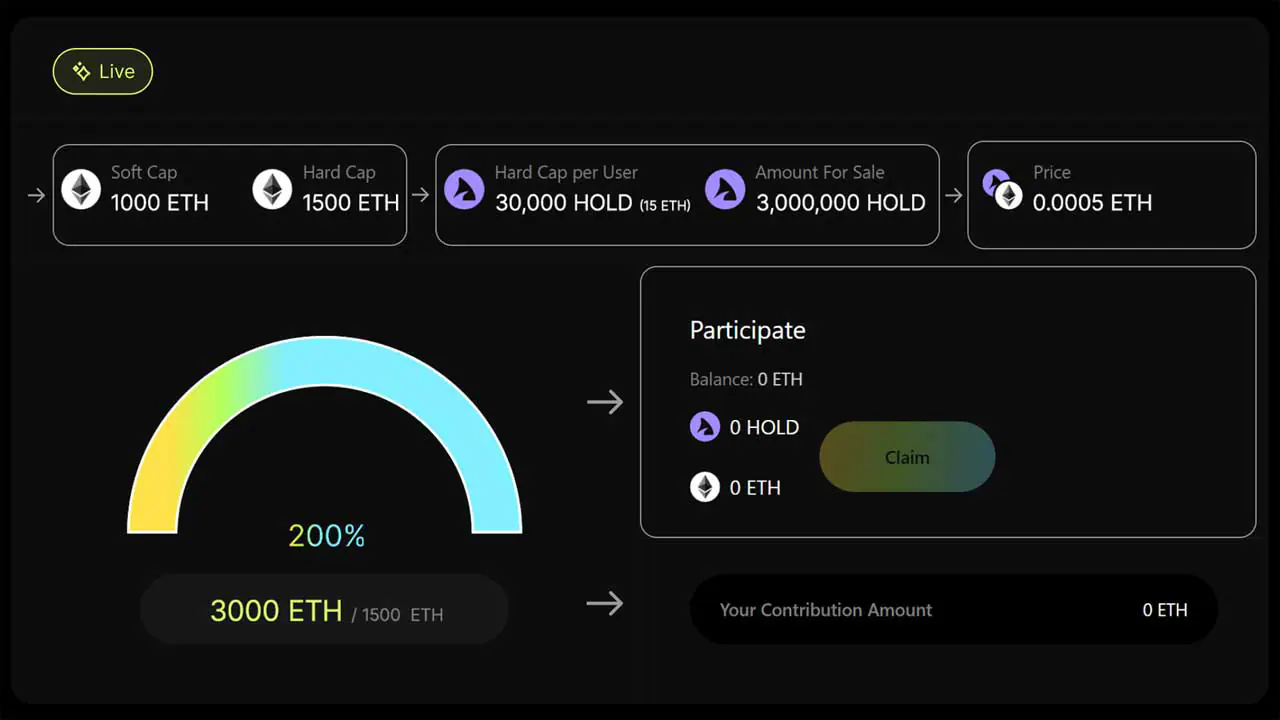This screenshot has width=1280, height=720.
Task: Click the Ethereum icon next to Hard Cap
Action: pos(271,189)
